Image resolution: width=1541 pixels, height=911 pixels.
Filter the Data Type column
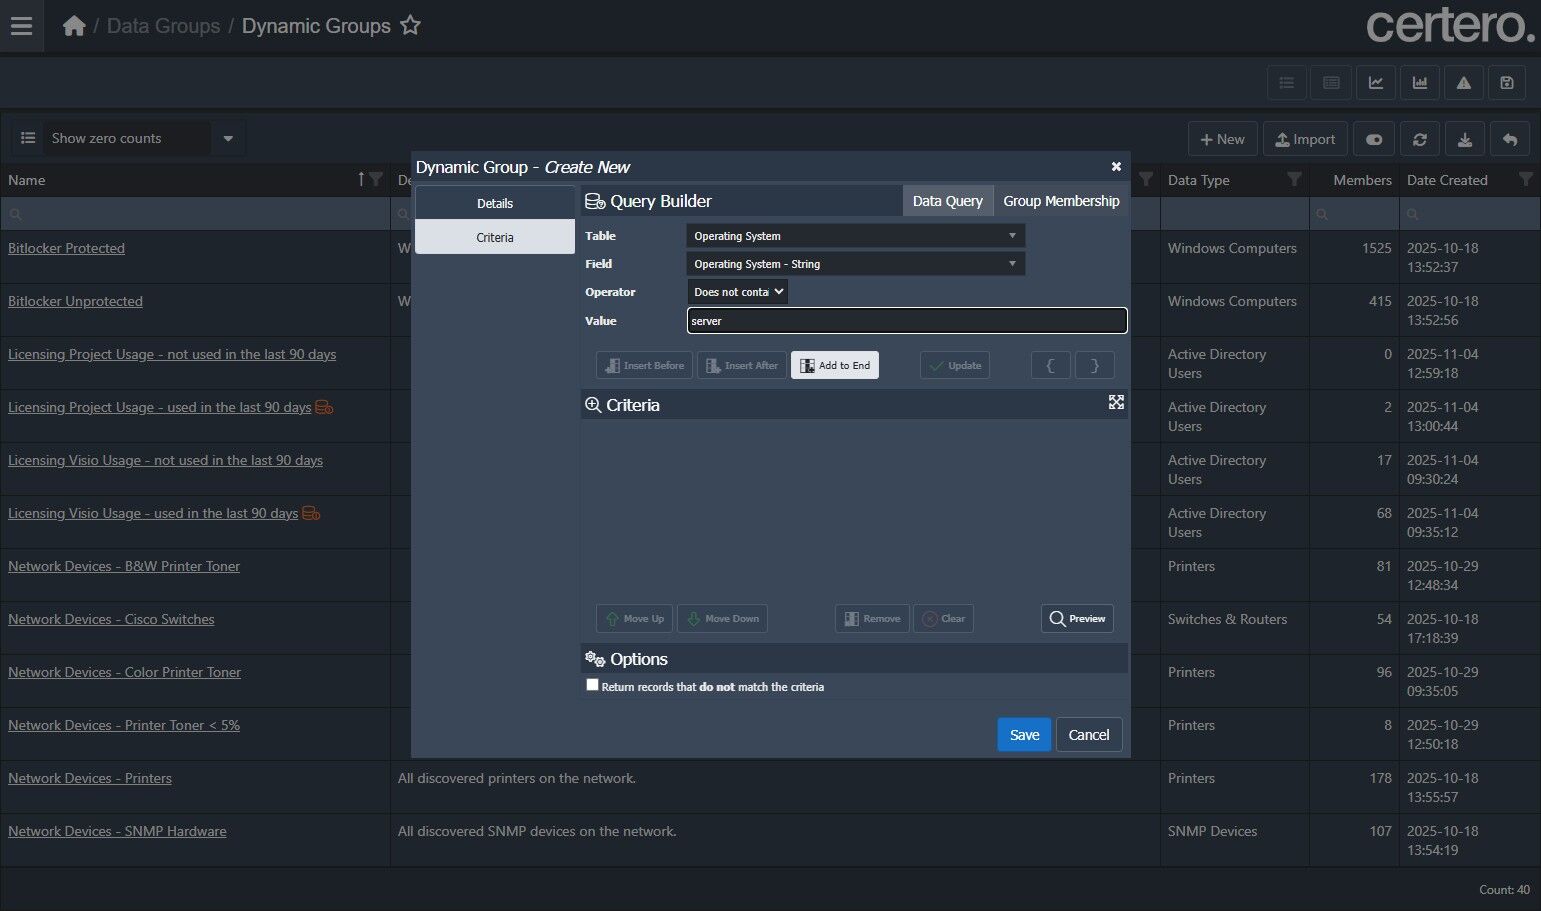coord(1294,180)
